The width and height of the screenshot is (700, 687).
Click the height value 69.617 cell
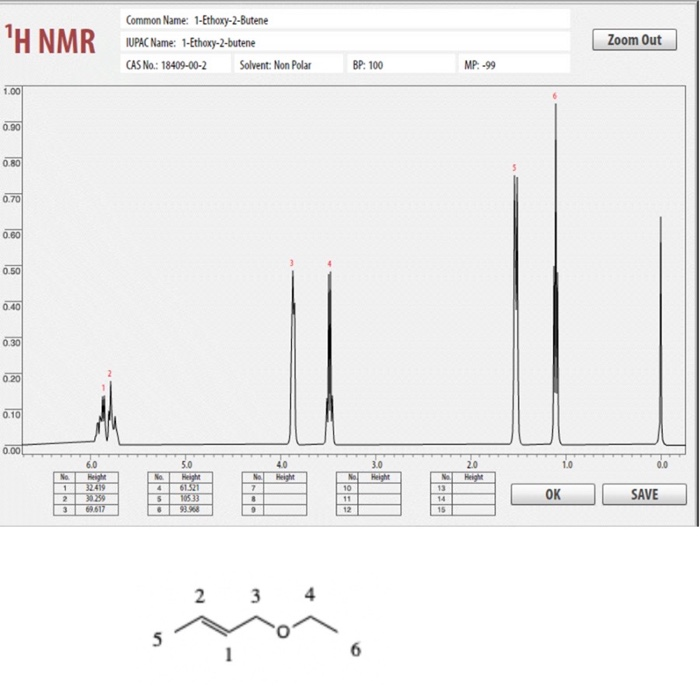(96, 510)
